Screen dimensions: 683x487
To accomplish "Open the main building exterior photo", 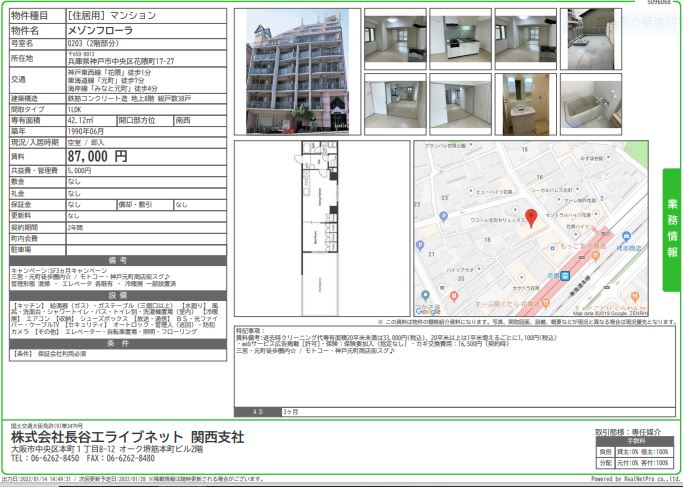I will 298,71.
